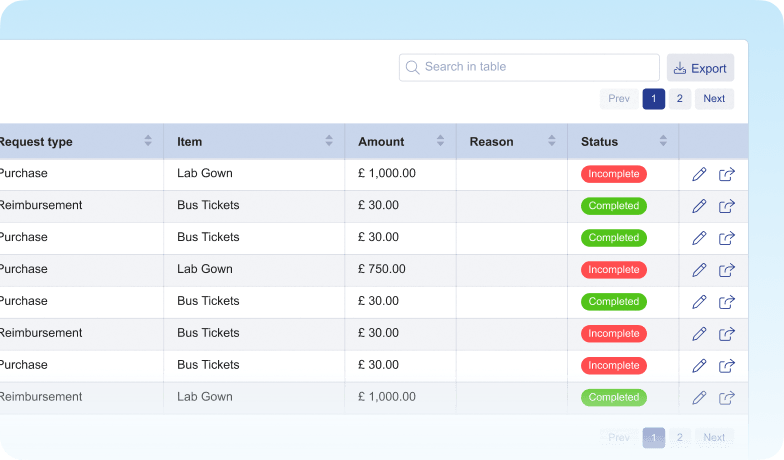Screen dimensions: 784x460
Task: Share the Incomplete Reimbursement Bus Tickets row
Action: (x=726, y=334)
